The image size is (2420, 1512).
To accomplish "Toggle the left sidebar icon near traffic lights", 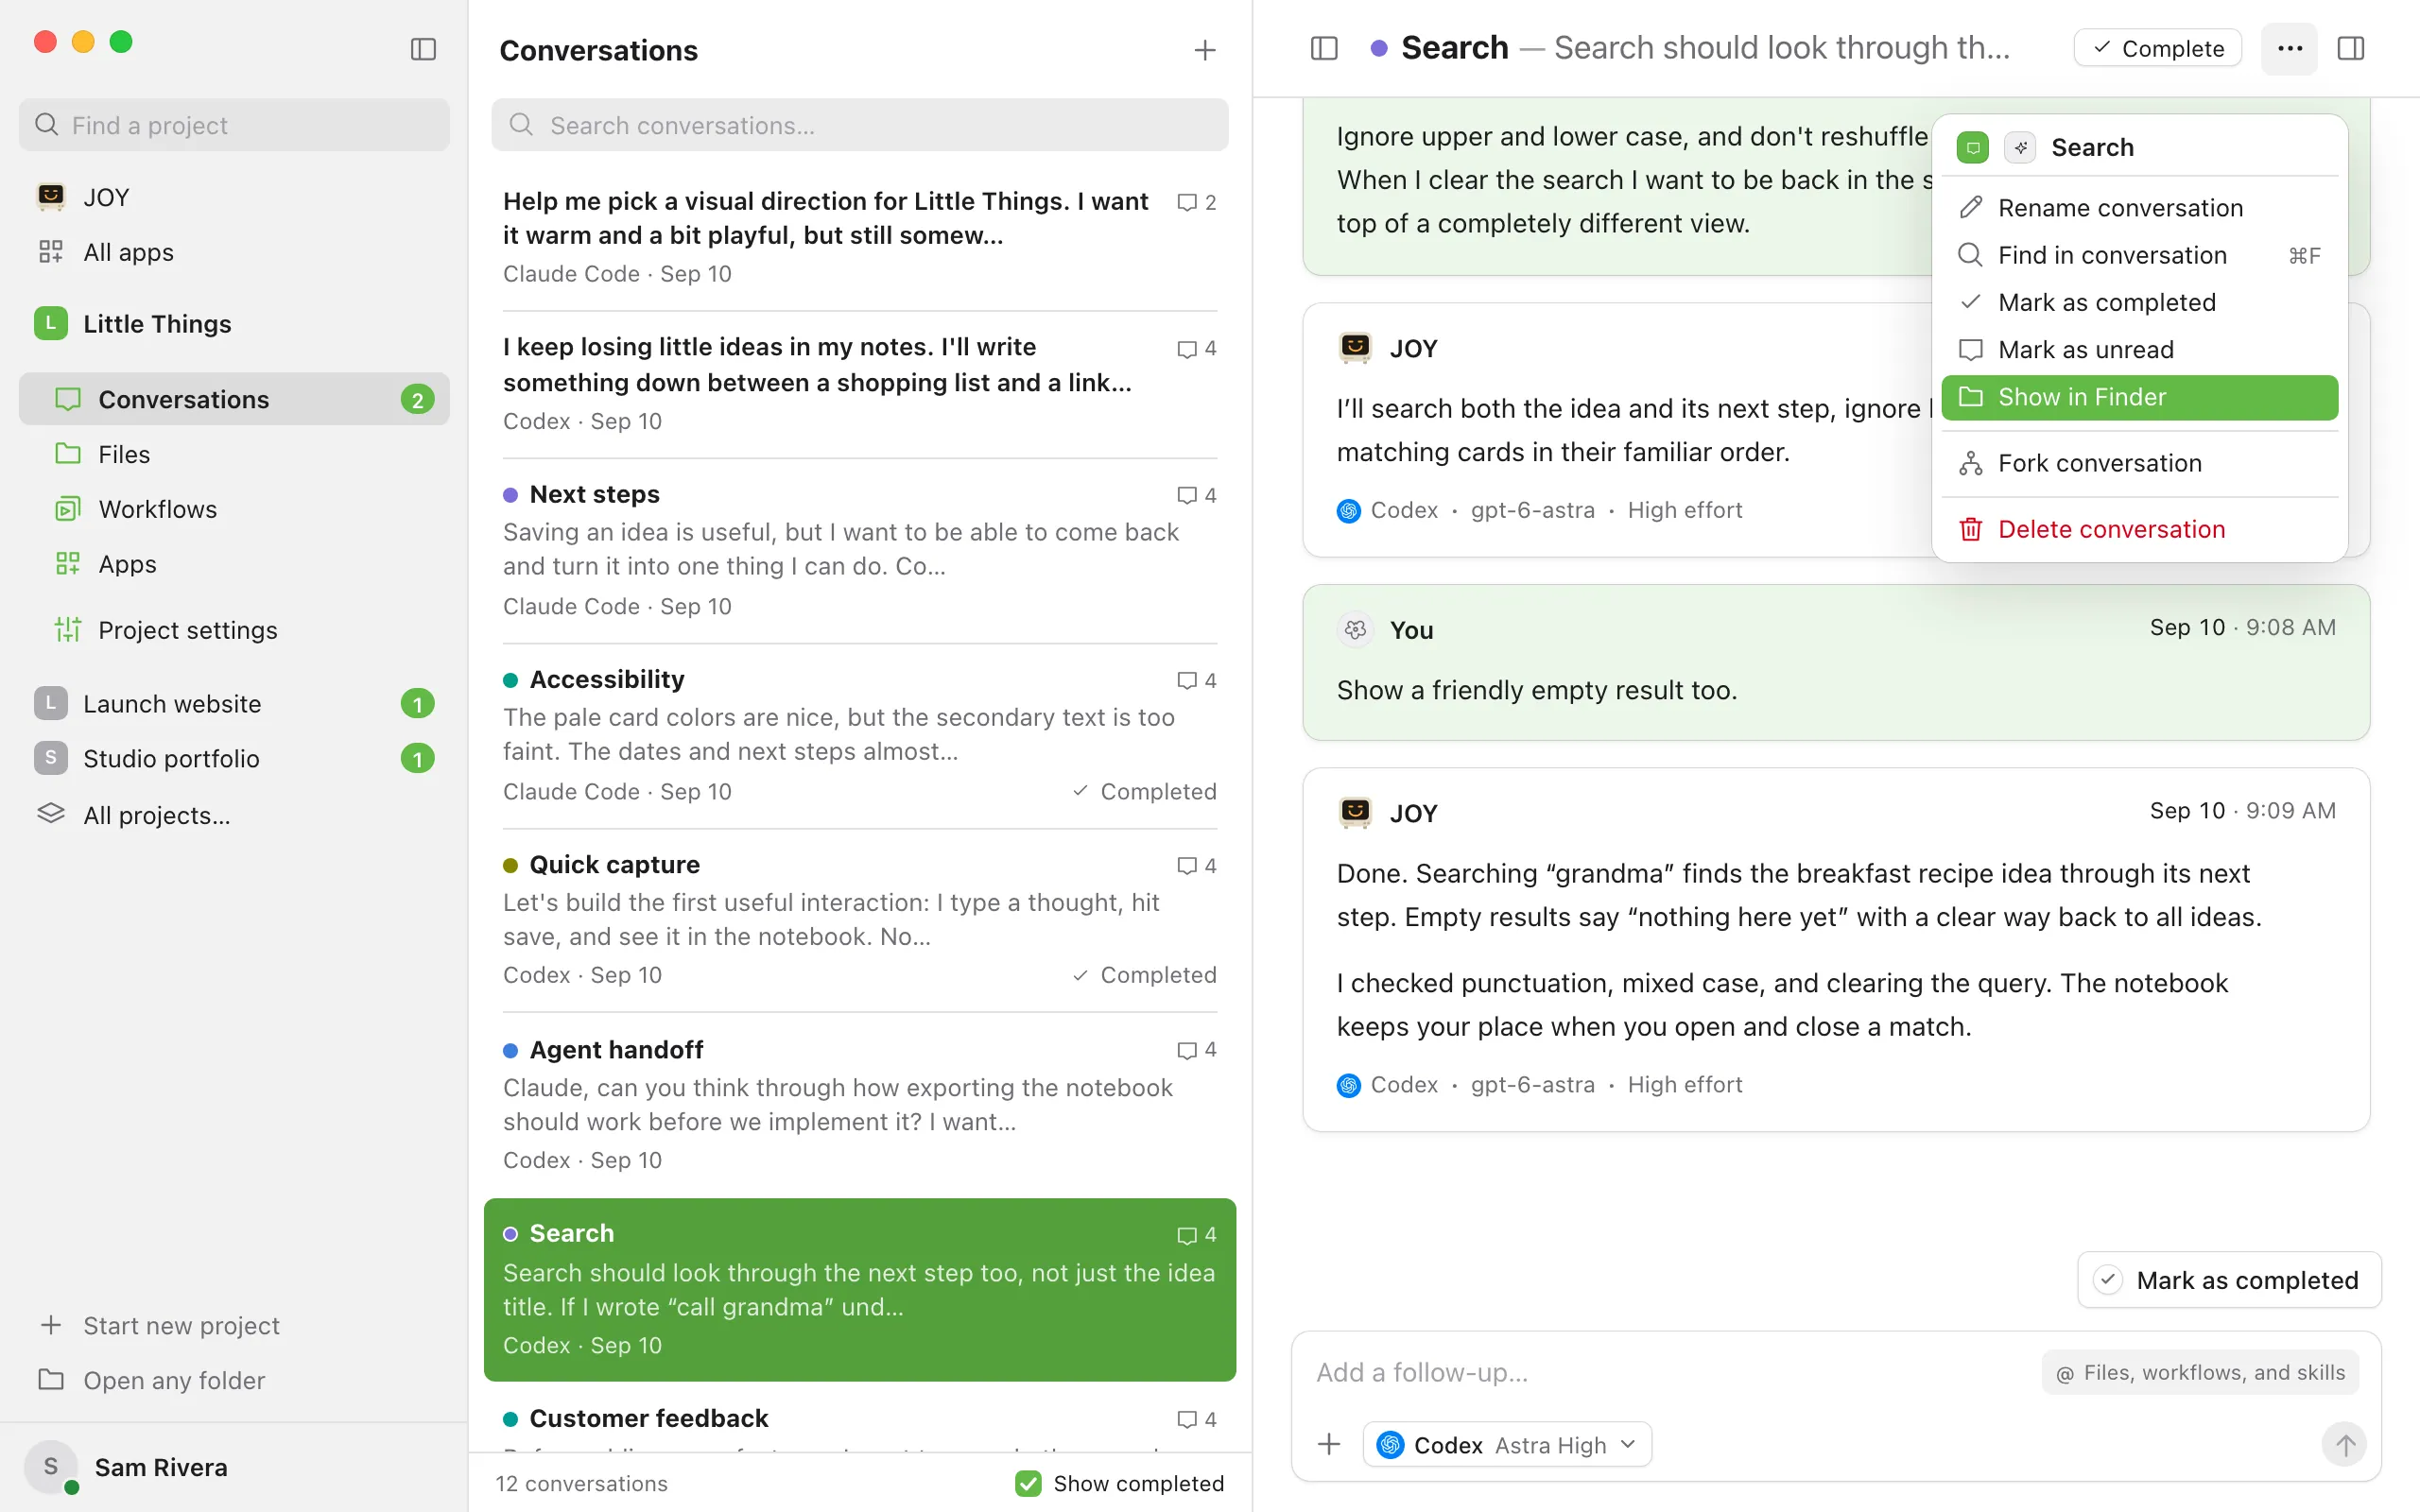I will (423, 49).
